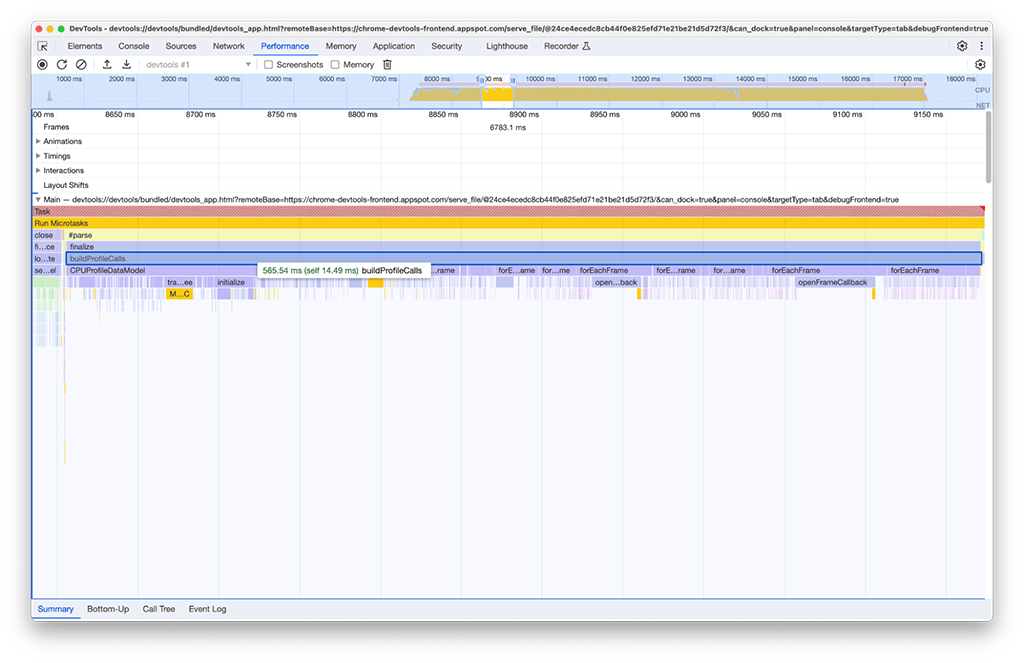Click the record performance button
The width and height of the screenshot is (1024, 663).
(x=41, y=64)
